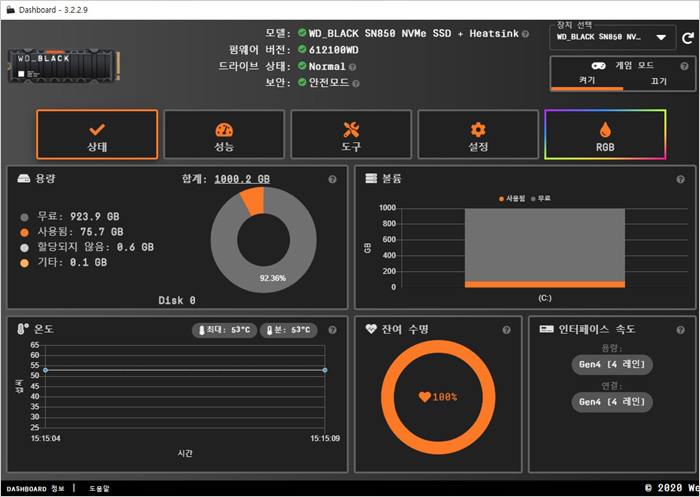Click the temperature point at 15:15:09
The image size is (700, 497).
pos(325,370)
